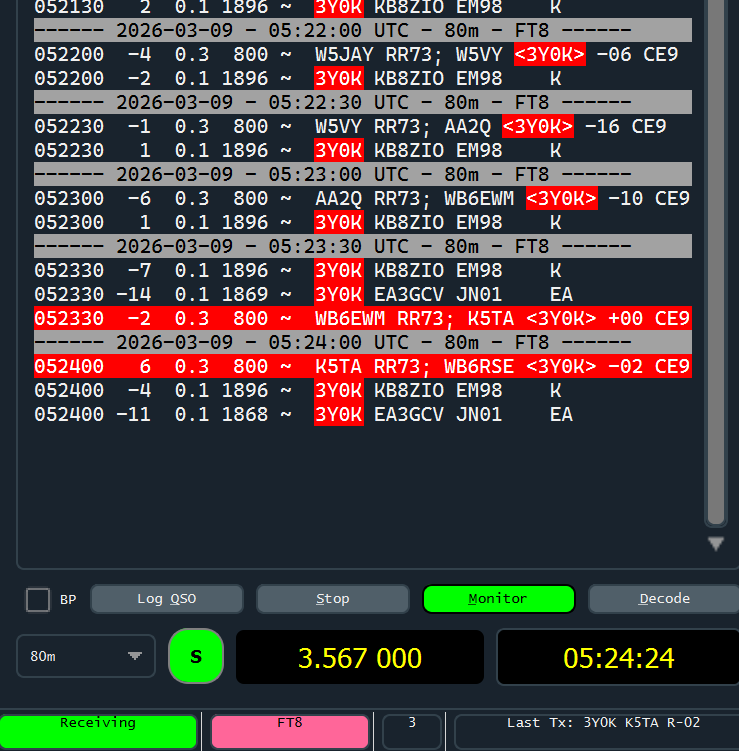Select the 052200 KB8ZIO EM98 decode line
The height and width of the screenshot is (751, 739).
pos(363,79)
